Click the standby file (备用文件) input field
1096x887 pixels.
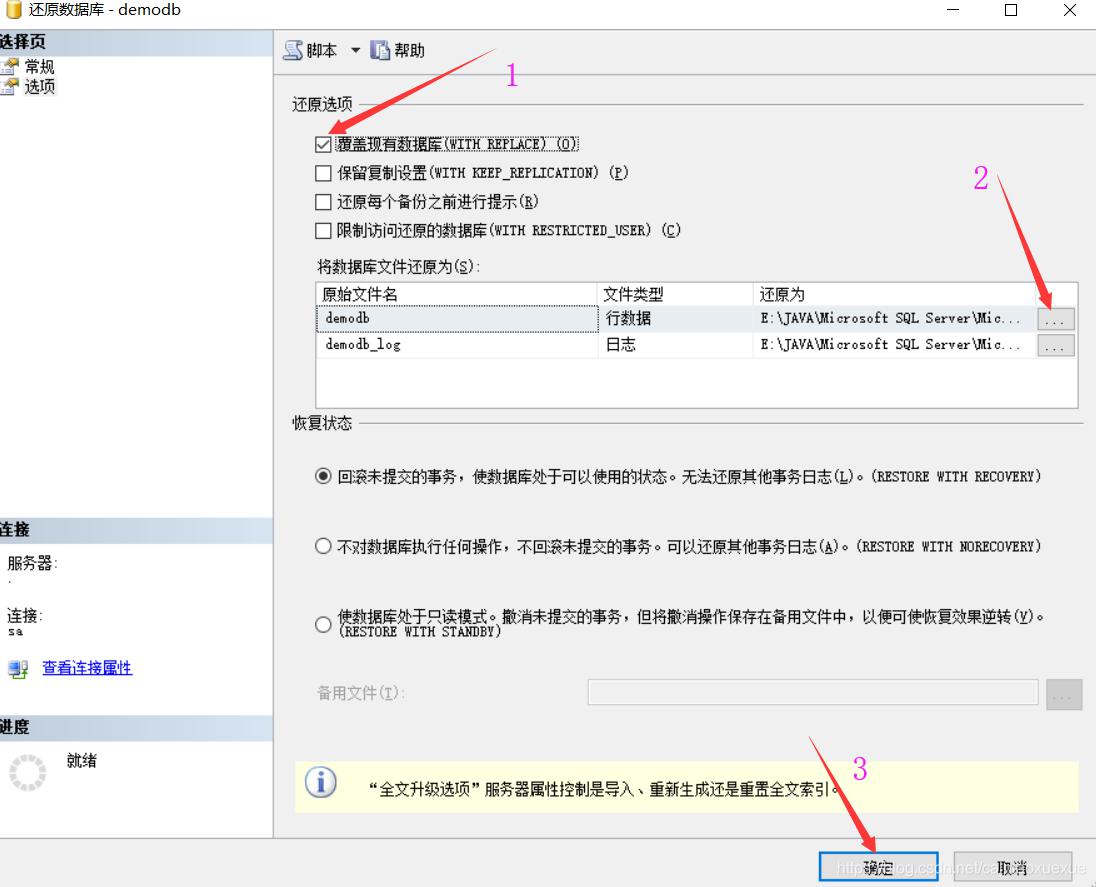tap(813, 693)
